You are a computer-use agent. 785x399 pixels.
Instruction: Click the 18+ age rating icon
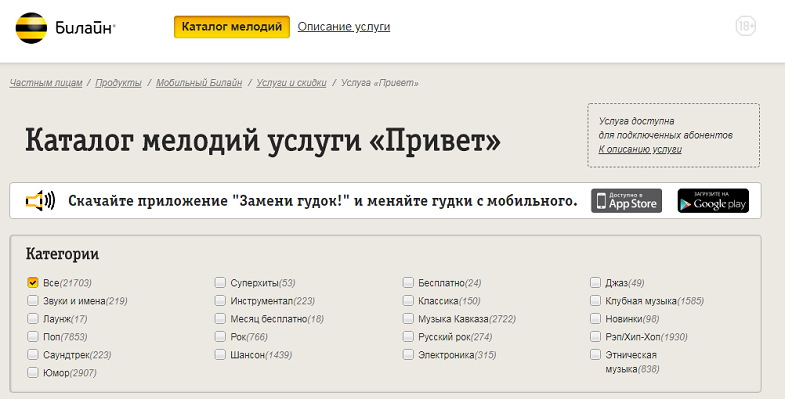pyautogui.click(x=745, y=26)
